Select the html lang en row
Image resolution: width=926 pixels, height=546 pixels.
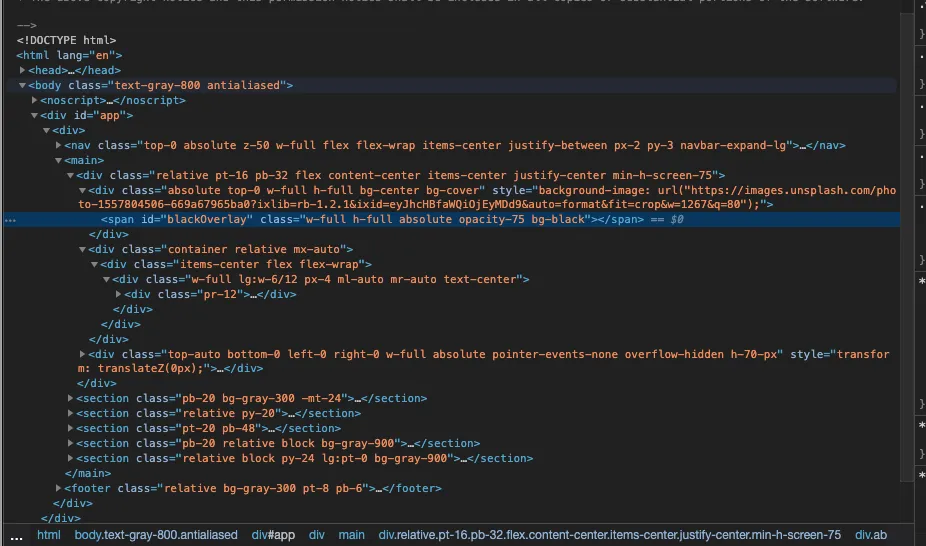click(69, 55)
